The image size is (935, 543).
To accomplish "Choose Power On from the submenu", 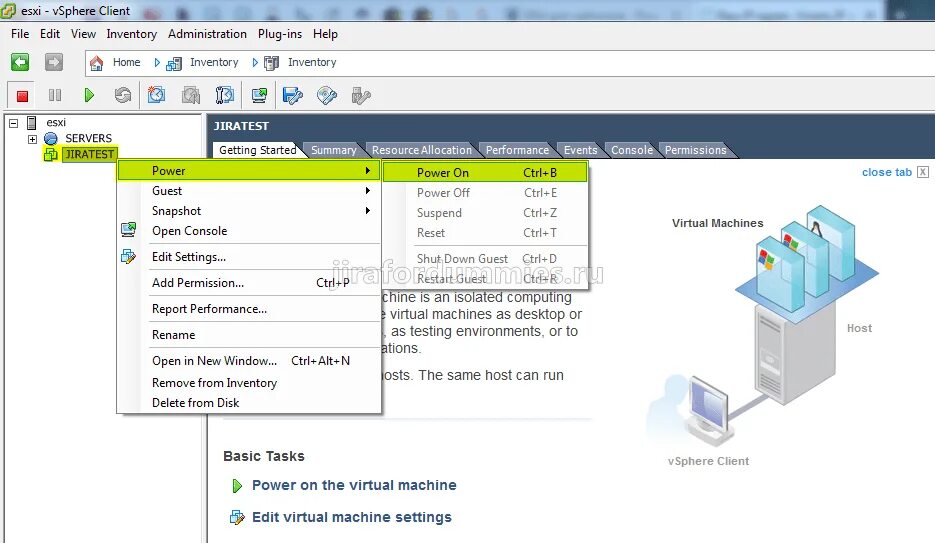I will [485, 172].
